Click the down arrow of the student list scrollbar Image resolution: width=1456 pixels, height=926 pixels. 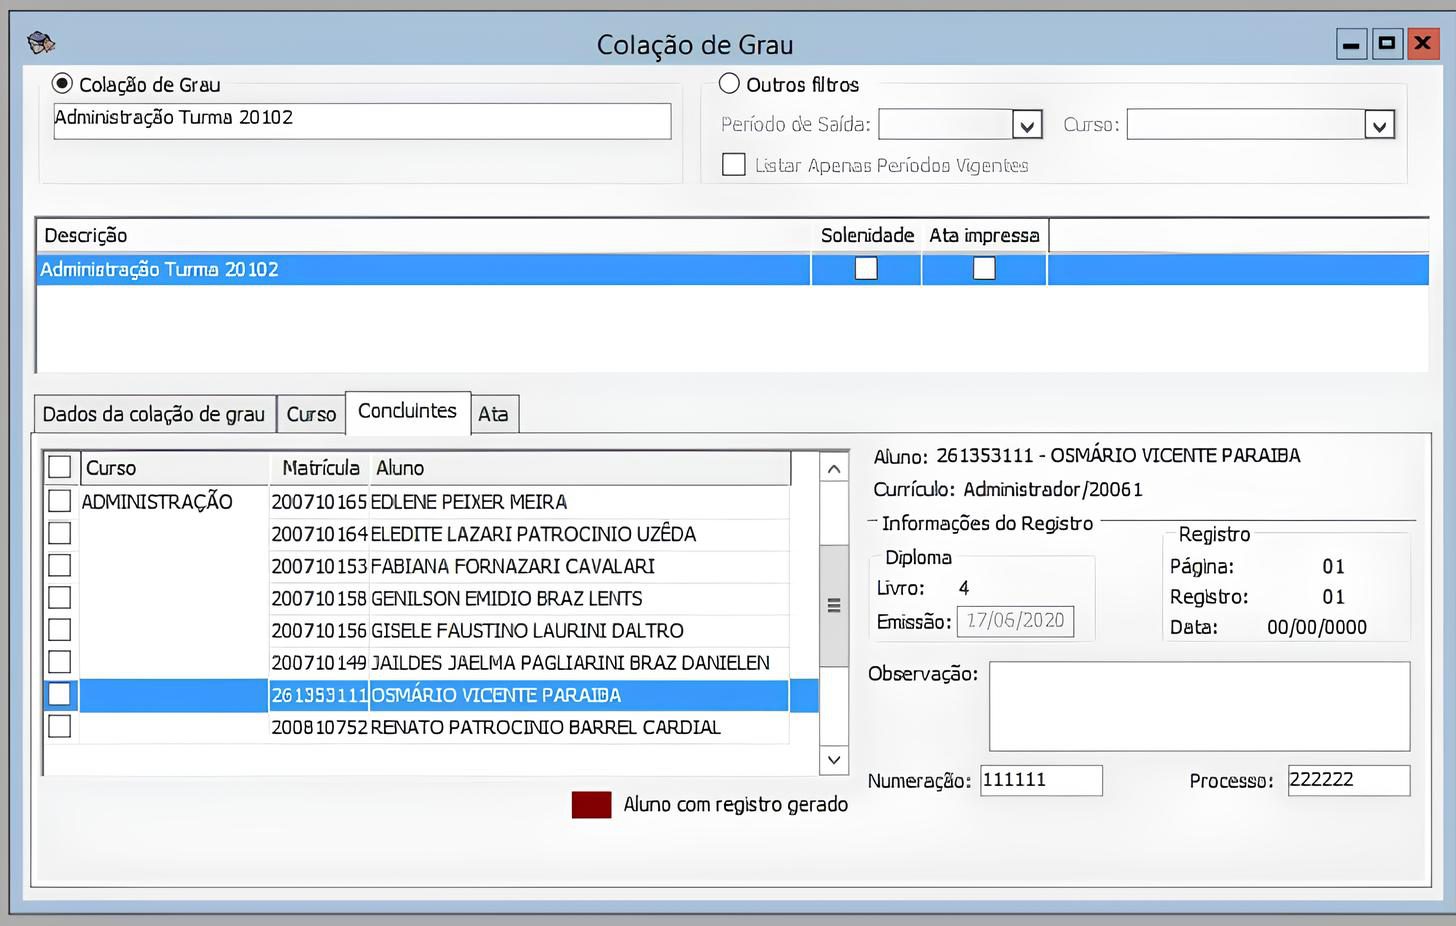click(x=833, y=759)
